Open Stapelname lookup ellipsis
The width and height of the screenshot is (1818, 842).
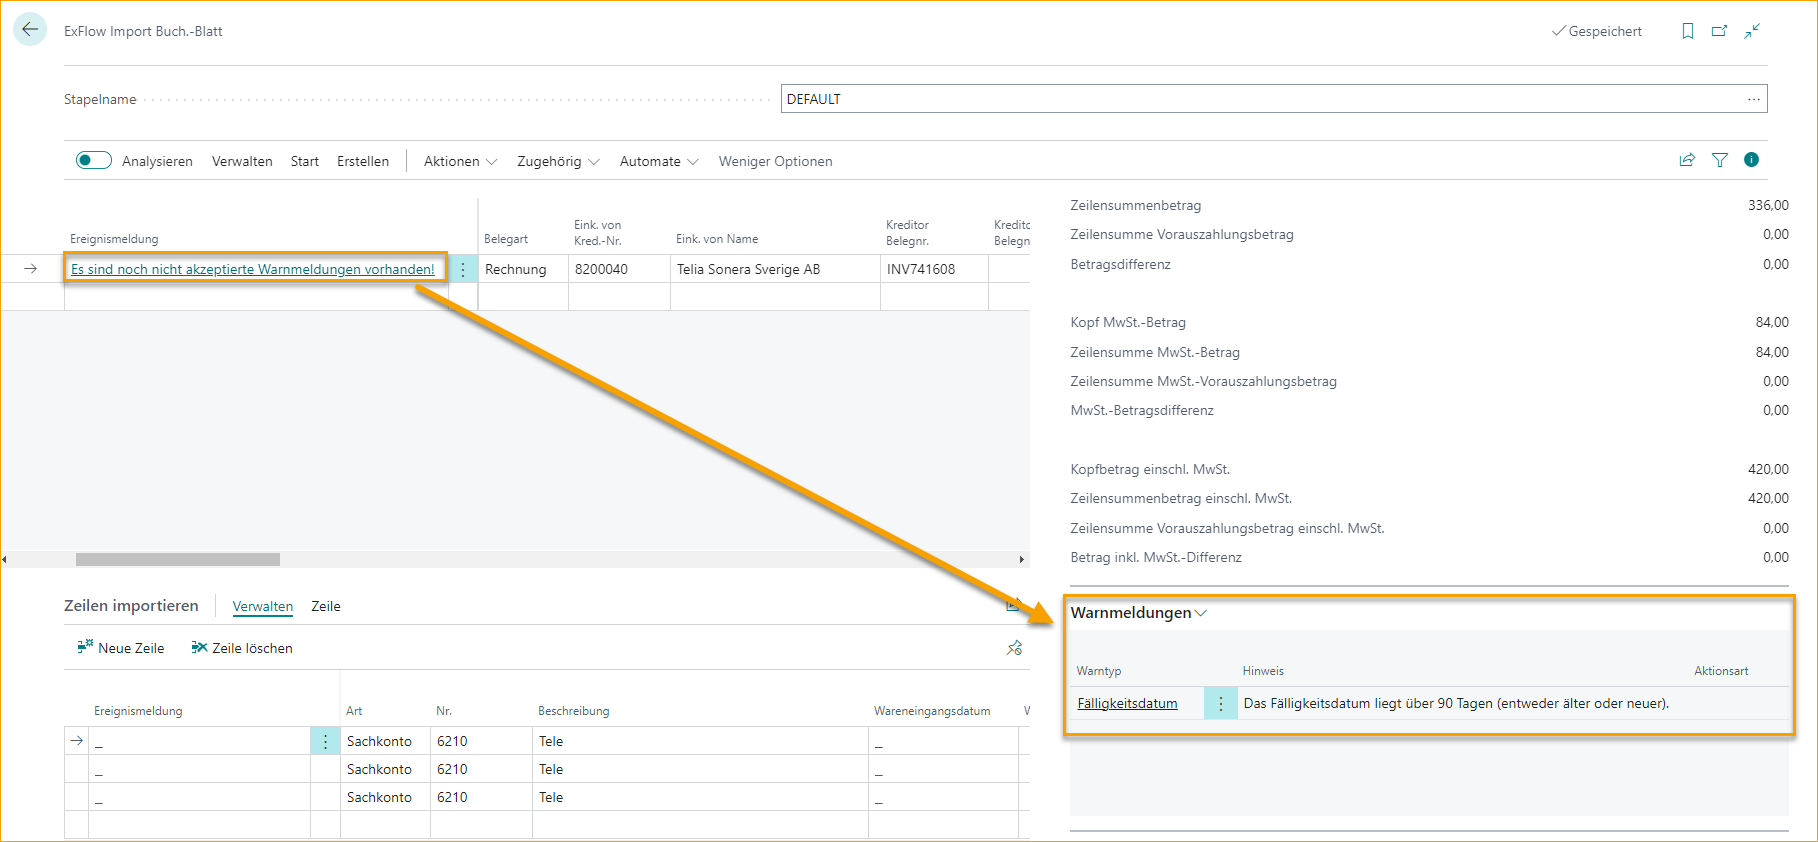point(1754,99)
